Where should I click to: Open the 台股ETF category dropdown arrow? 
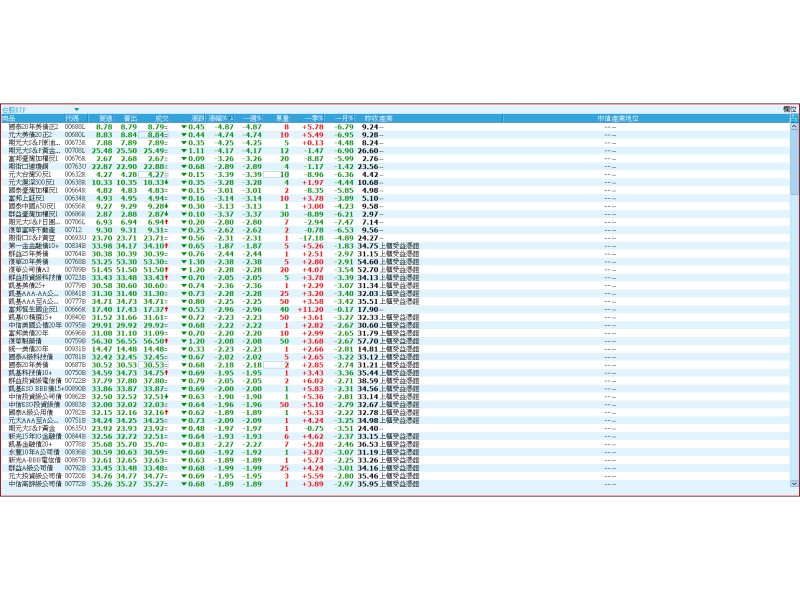[x=76, y=108]
